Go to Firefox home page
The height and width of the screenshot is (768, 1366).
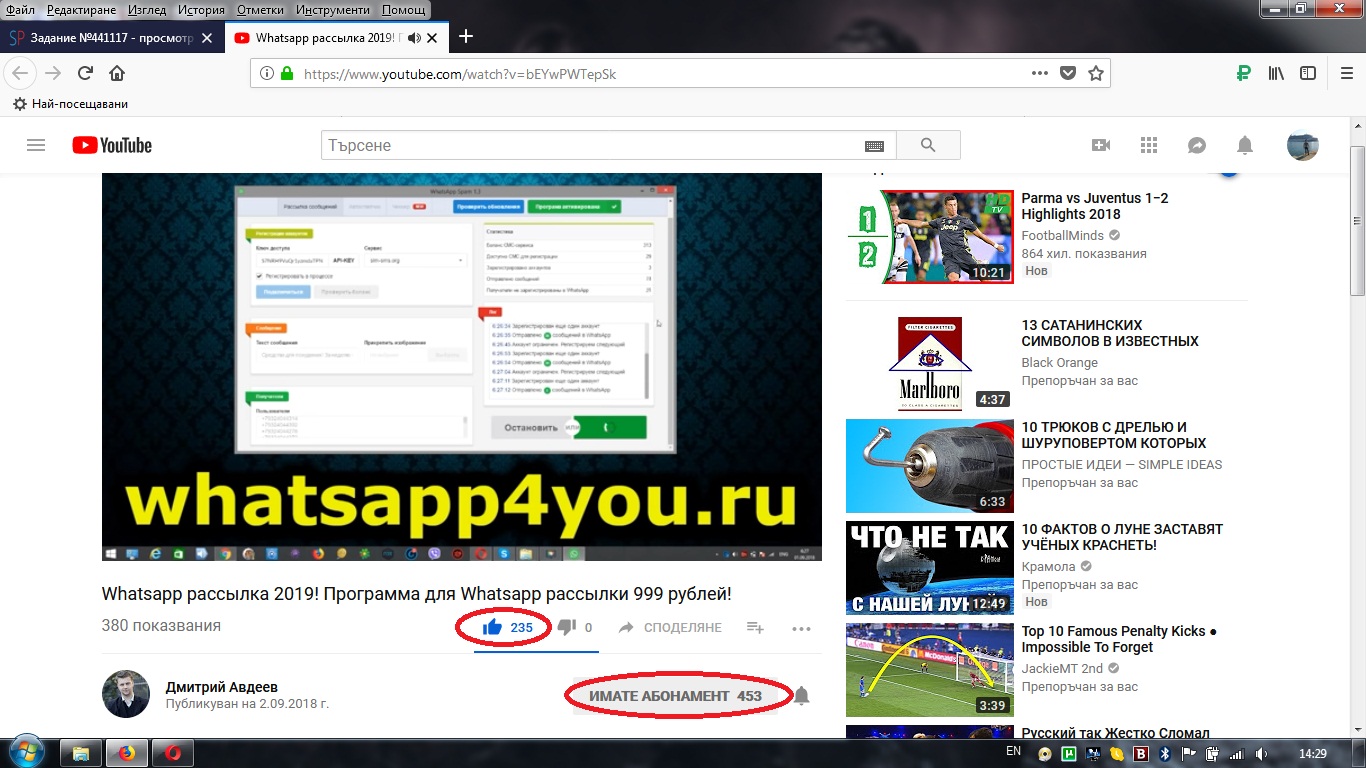[117, 73]
